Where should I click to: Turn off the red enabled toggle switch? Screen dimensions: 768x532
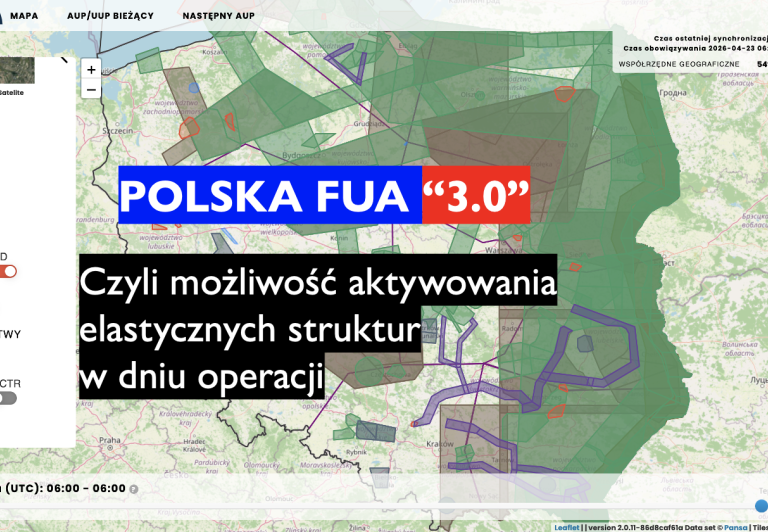tap(8, 271)
